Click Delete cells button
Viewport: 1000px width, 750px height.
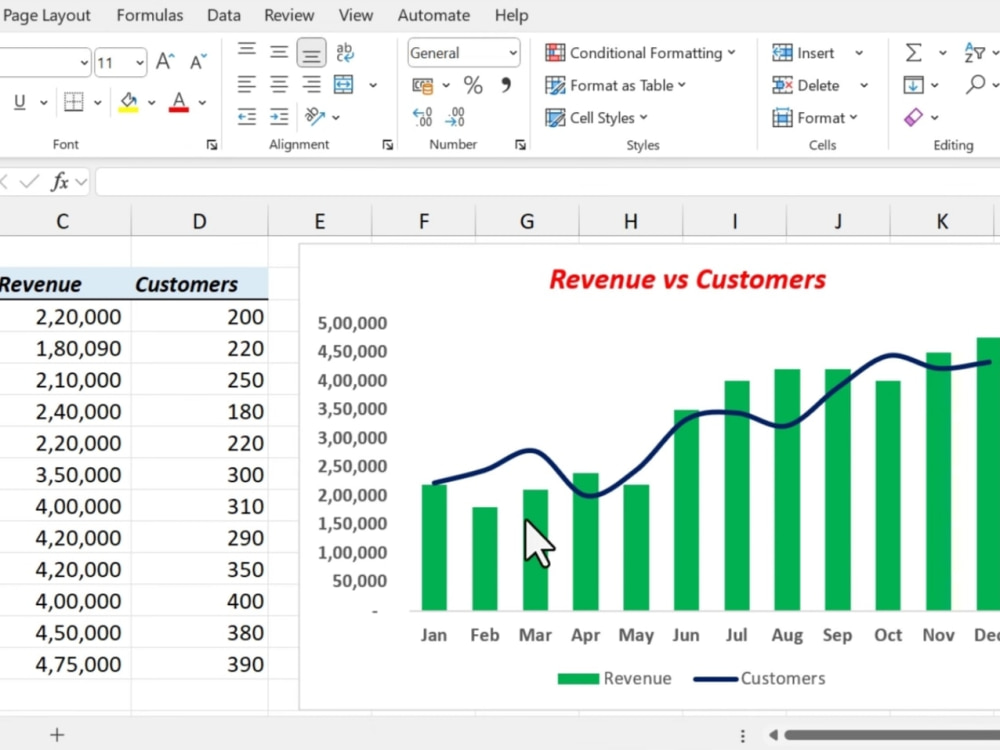(807, 85)
